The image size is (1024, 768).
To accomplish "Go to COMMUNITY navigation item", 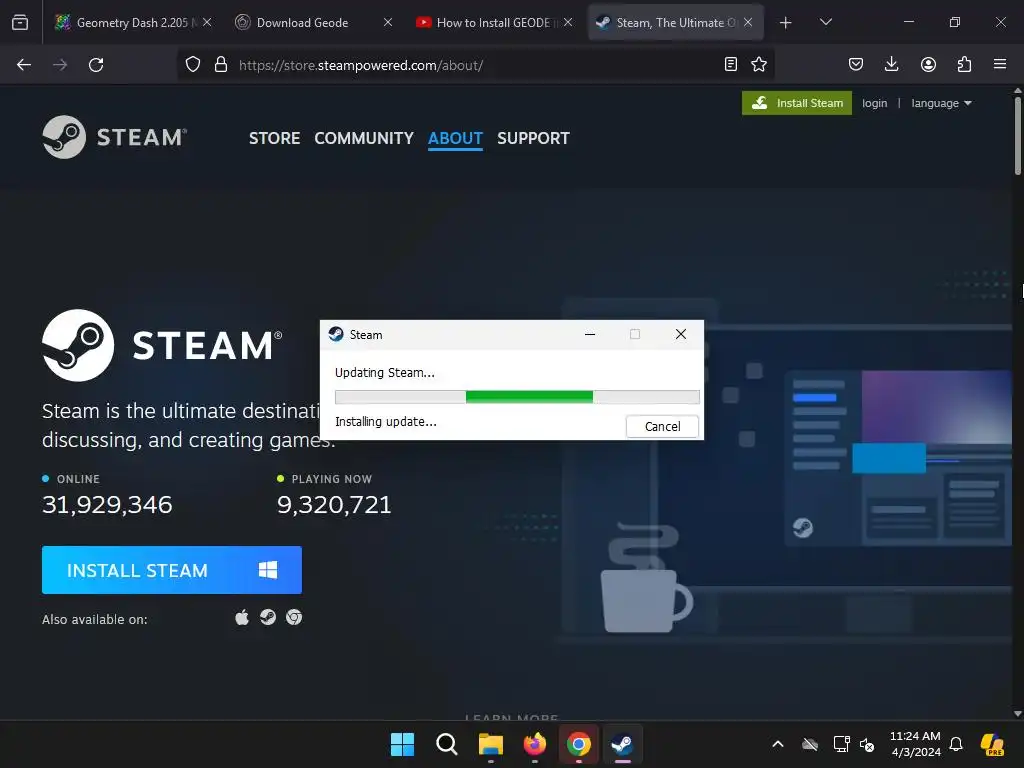I will coord(364,138).
